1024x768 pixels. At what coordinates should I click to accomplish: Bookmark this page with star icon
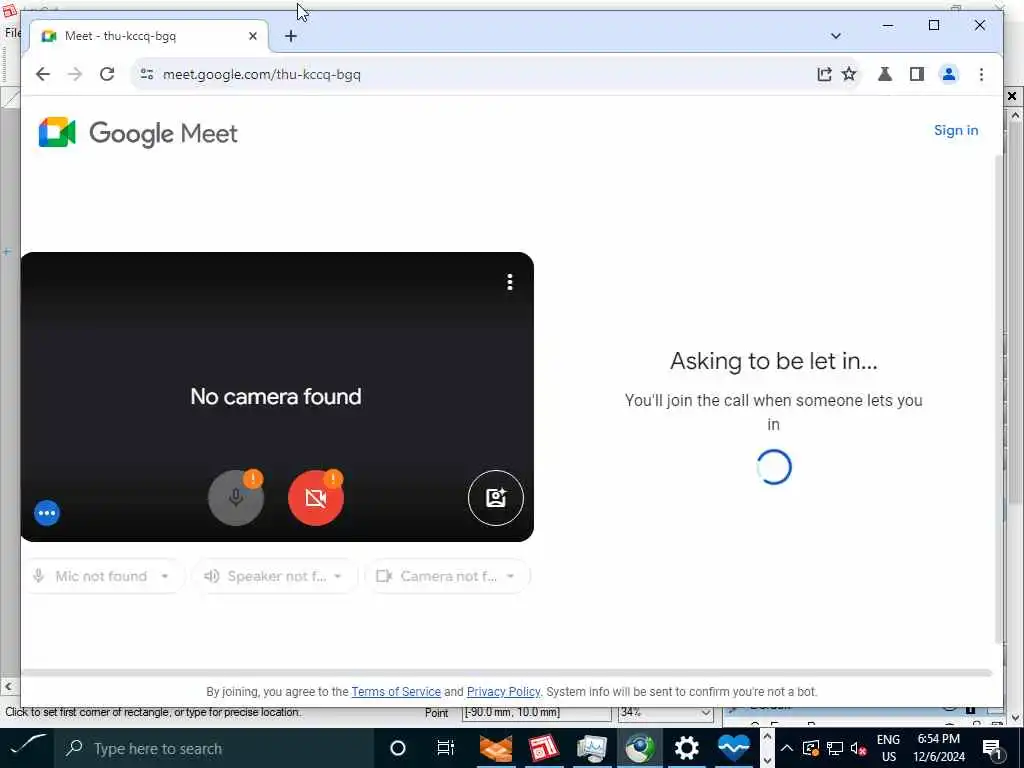[x=849, y=74]
